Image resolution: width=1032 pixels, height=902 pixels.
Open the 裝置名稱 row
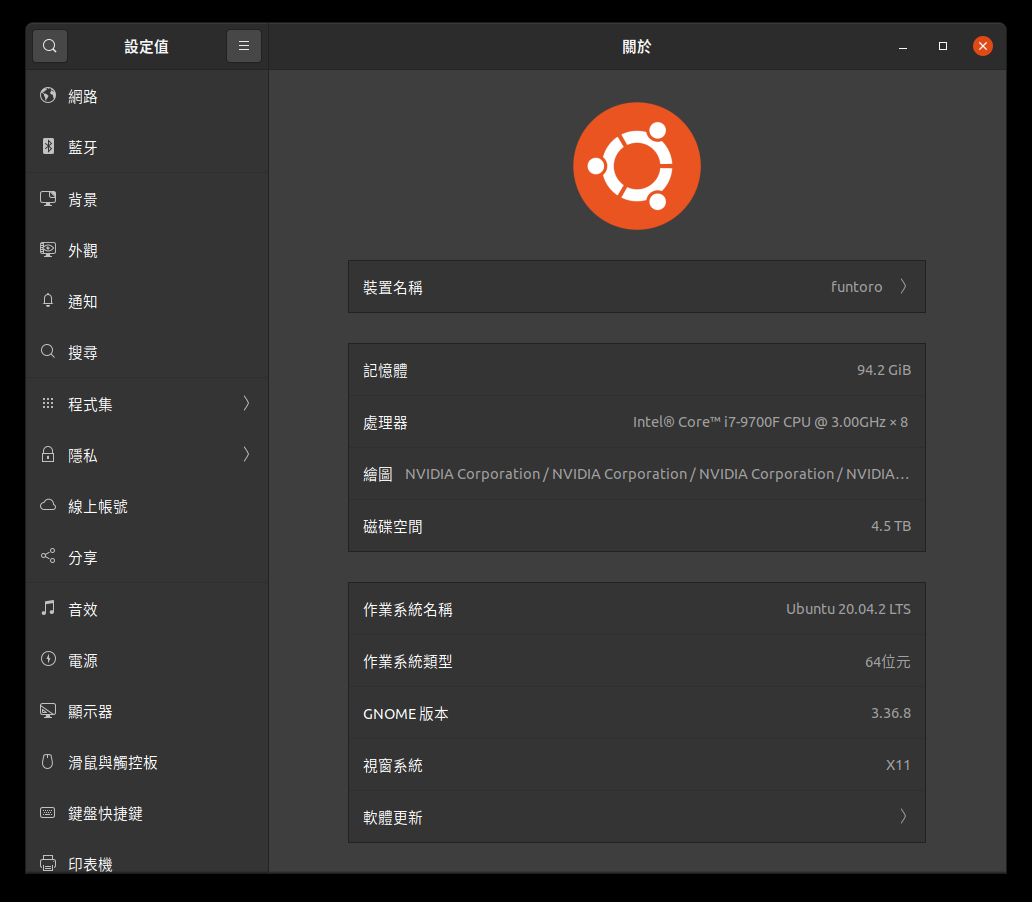[x=636, y=286]
